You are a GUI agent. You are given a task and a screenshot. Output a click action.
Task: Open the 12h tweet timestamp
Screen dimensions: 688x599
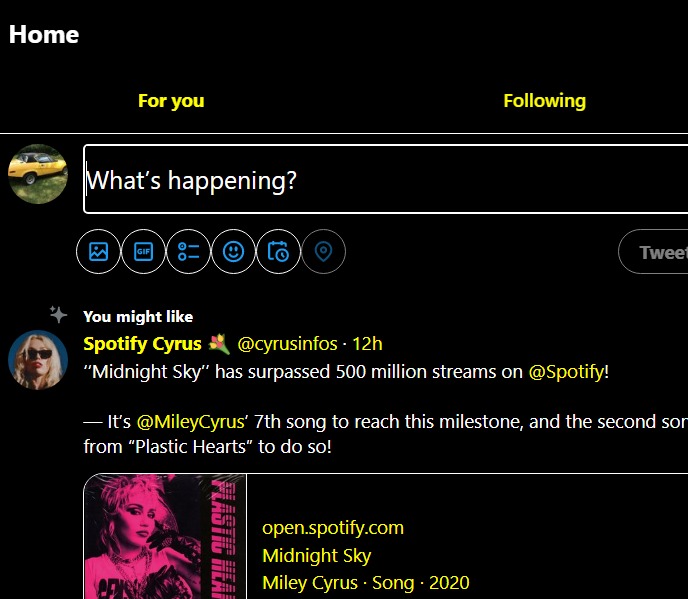tap(367, 344)
